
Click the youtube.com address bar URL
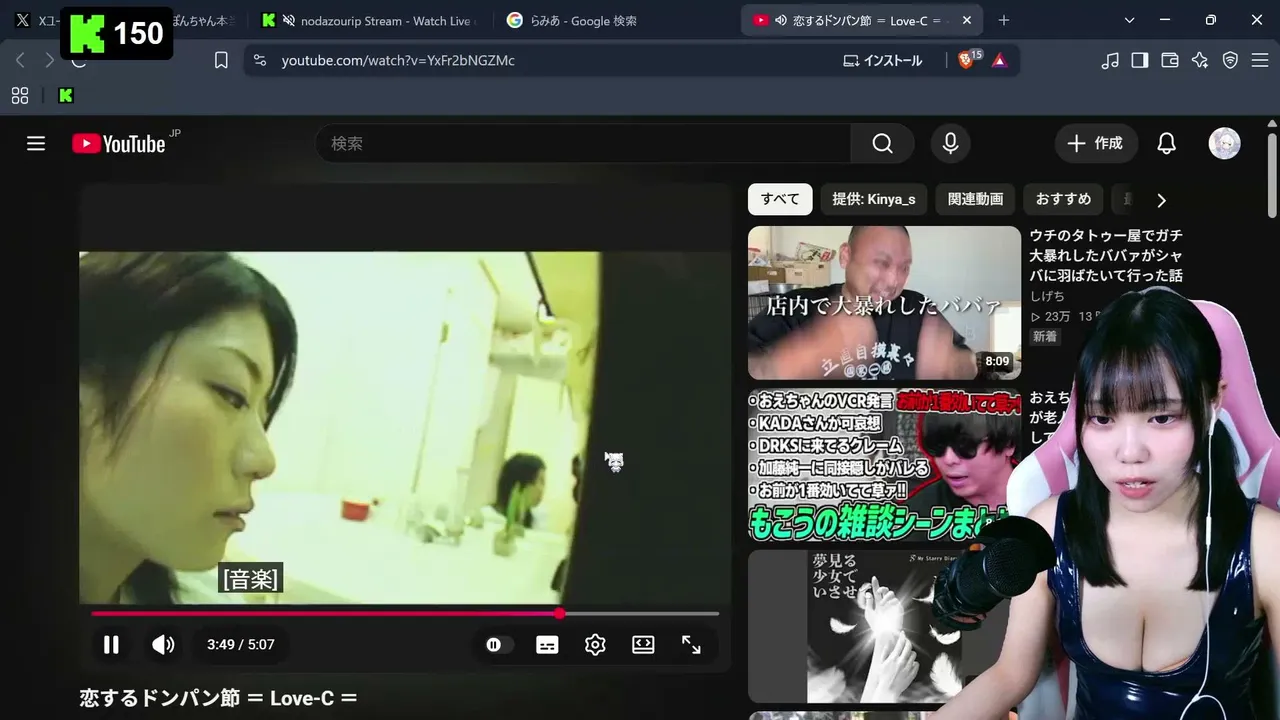pos(398,60)
